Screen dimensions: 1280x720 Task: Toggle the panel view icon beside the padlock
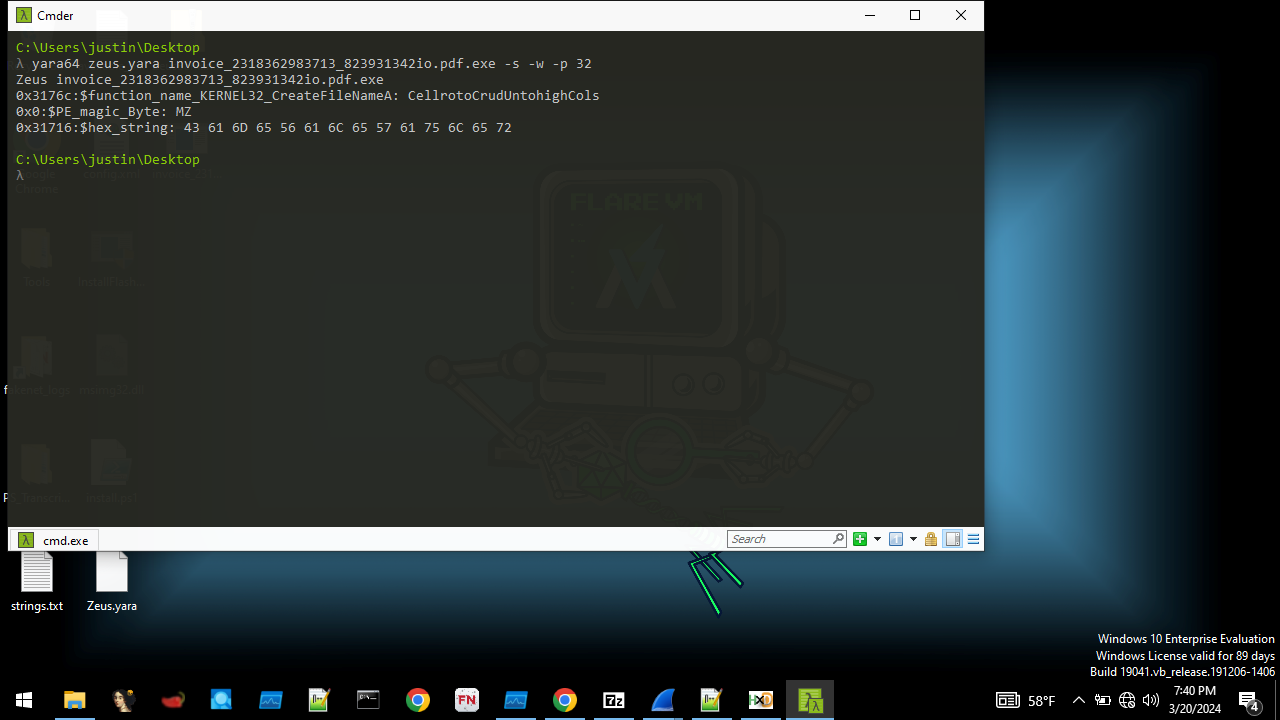[x=953, y=539]
